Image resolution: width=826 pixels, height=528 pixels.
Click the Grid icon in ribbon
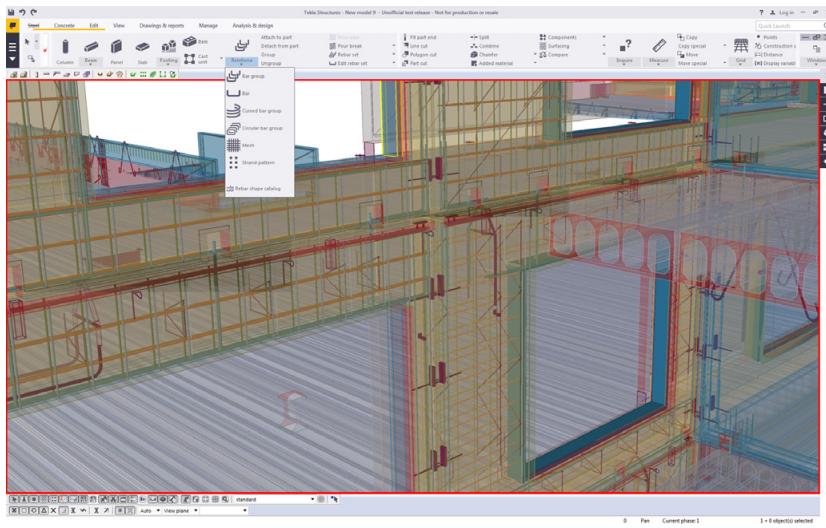coord(741,46)
